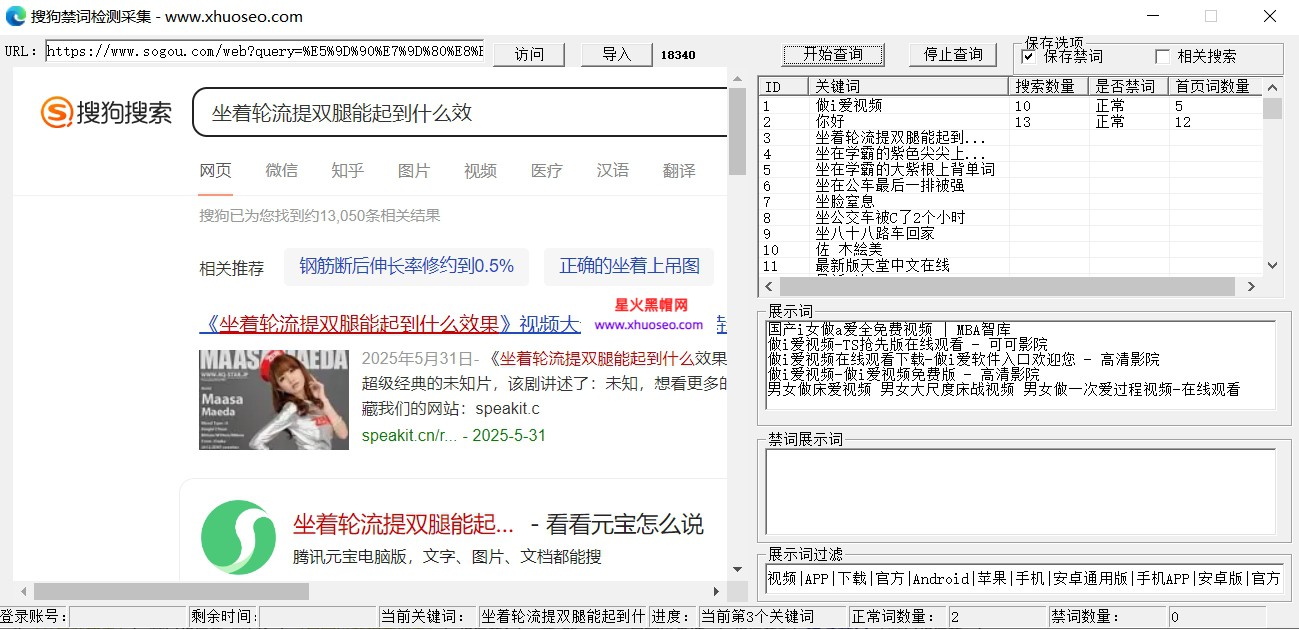The width and height of the screenshot is (1299, 629).
Task: Click the 进度 status field
Action: 771,617
